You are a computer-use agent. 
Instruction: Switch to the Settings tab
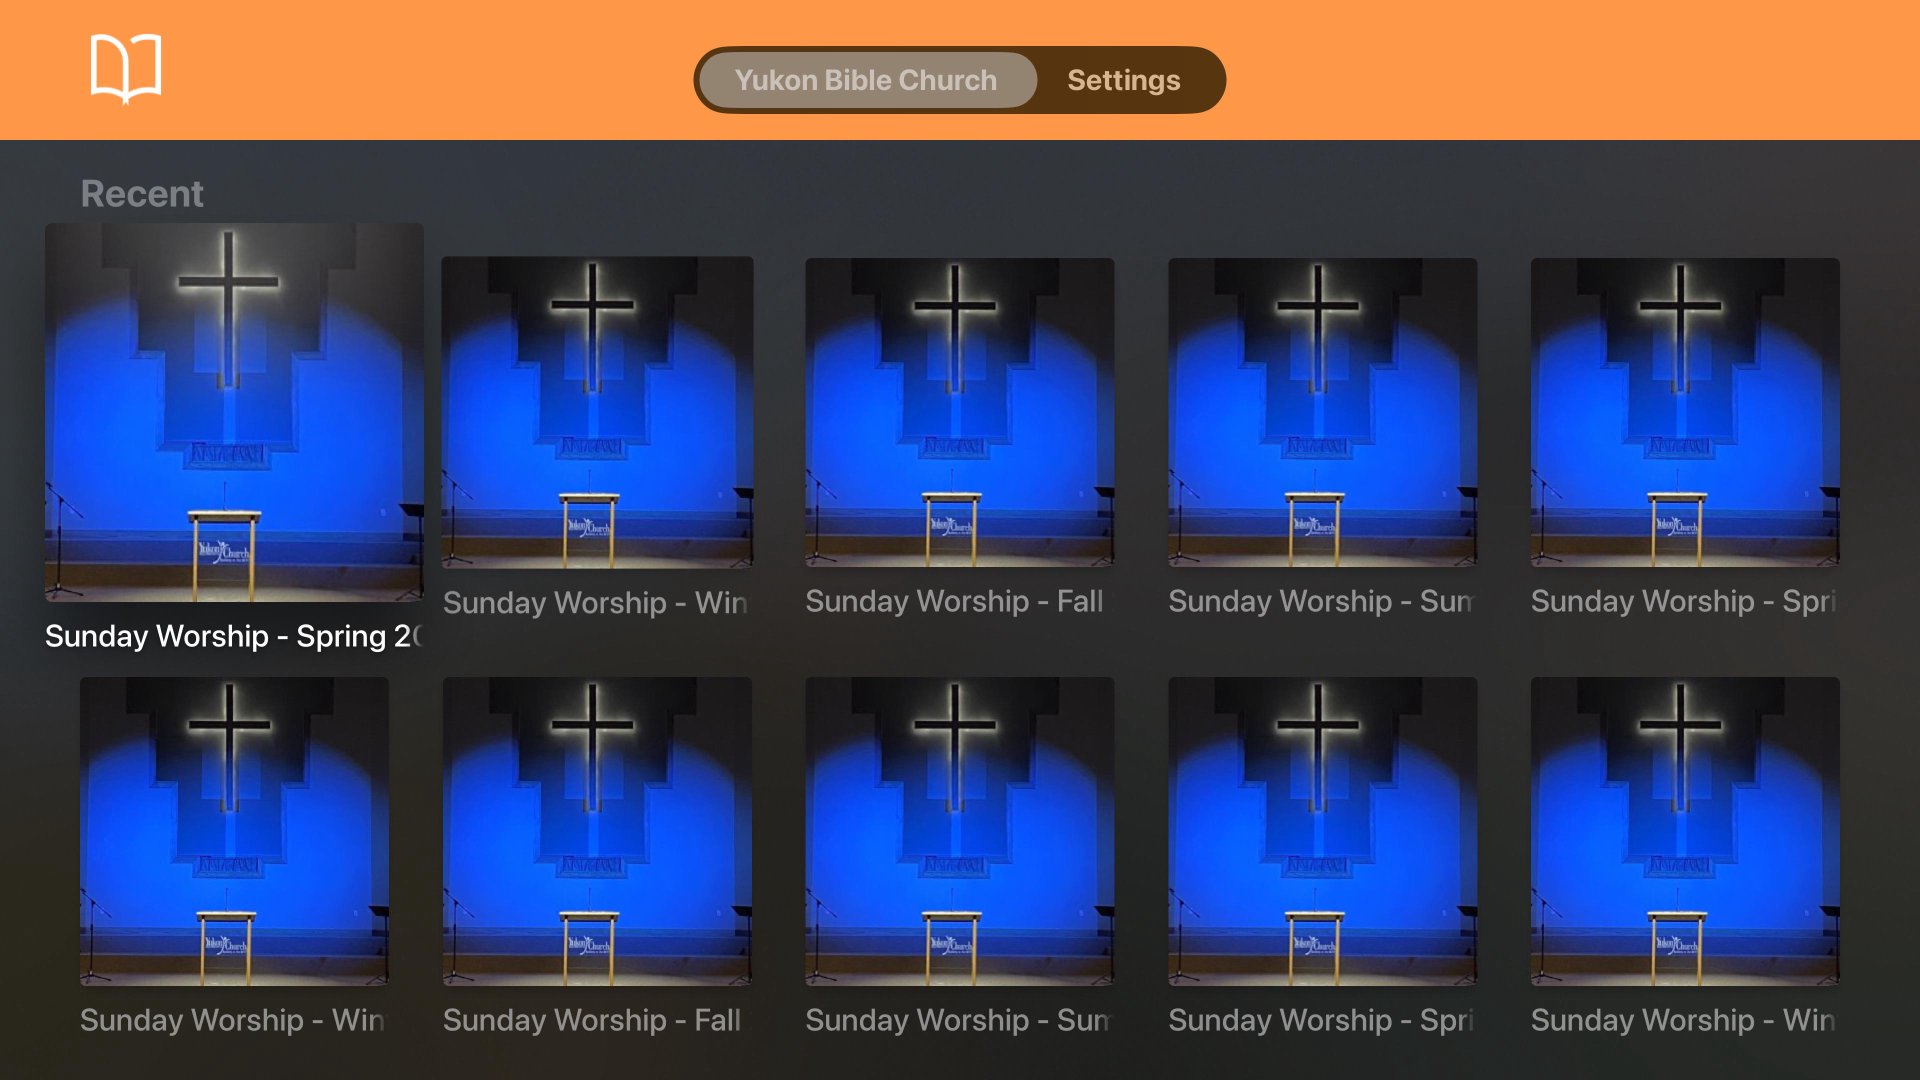(1124, 80)
